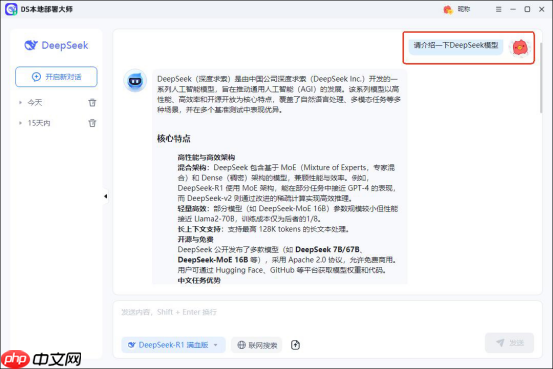553x369 pixels.
Task: Open the user avatar next to 昵称
Action: click(448, 10)
